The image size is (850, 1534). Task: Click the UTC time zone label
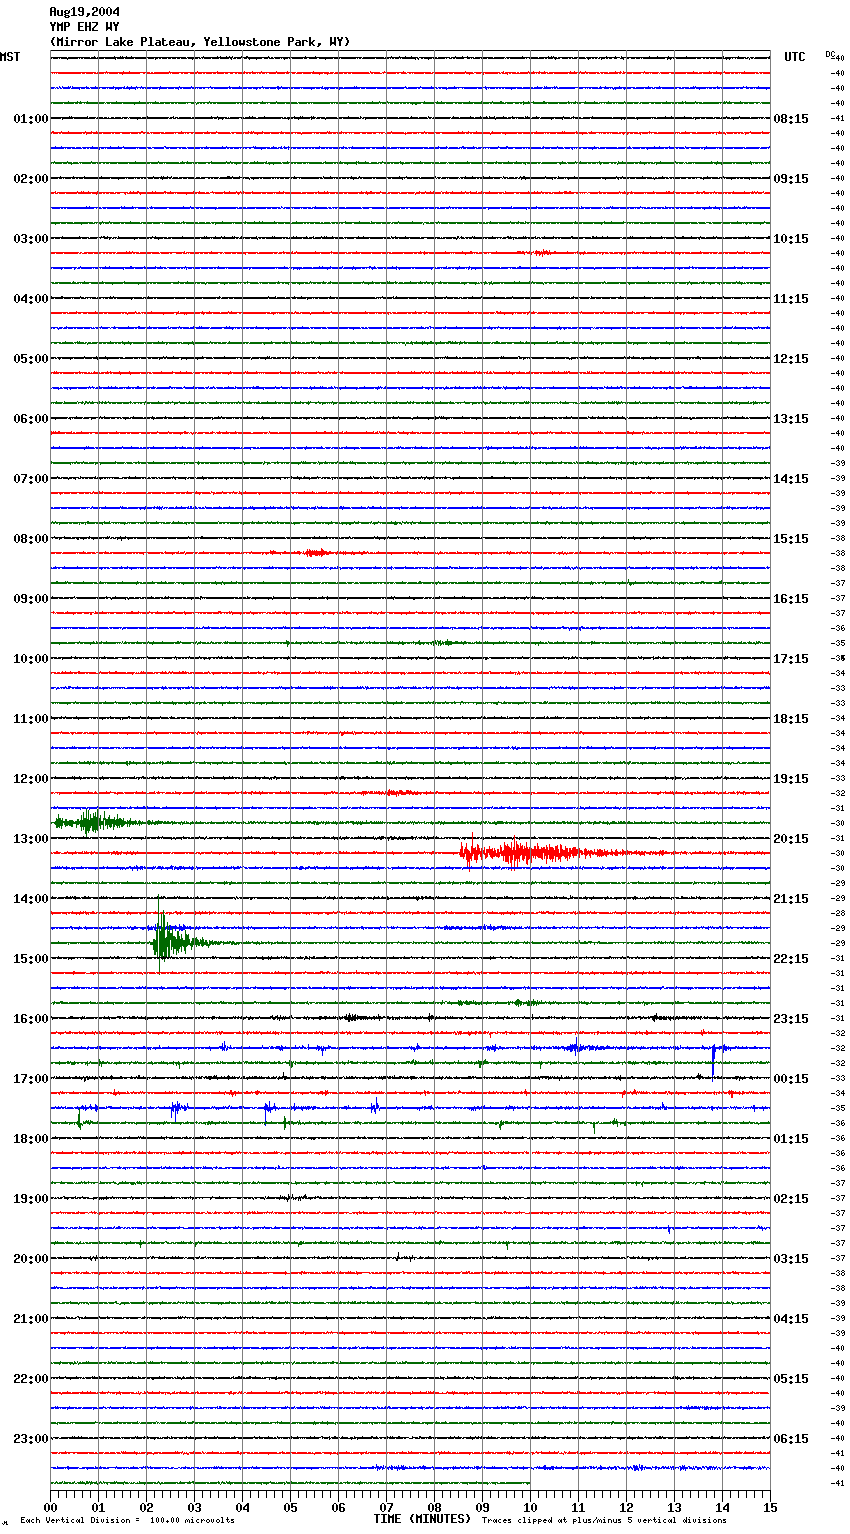click(x=795, y=57)
